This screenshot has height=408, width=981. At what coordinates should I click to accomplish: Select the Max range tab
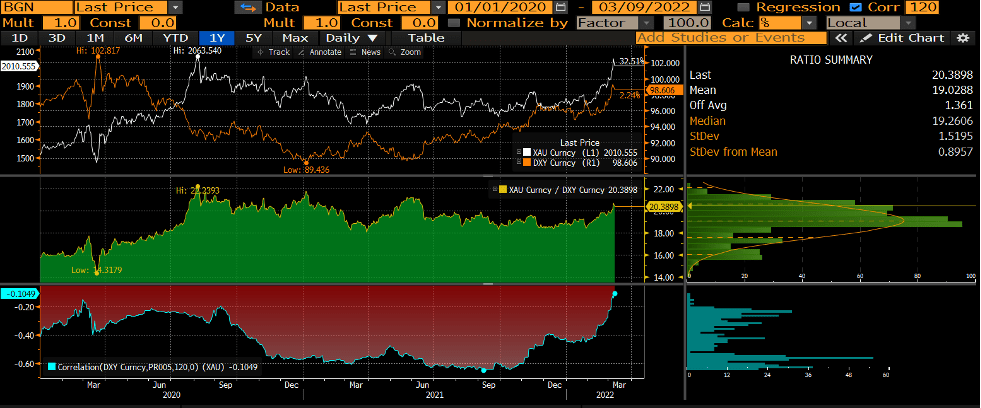point(295,38)
